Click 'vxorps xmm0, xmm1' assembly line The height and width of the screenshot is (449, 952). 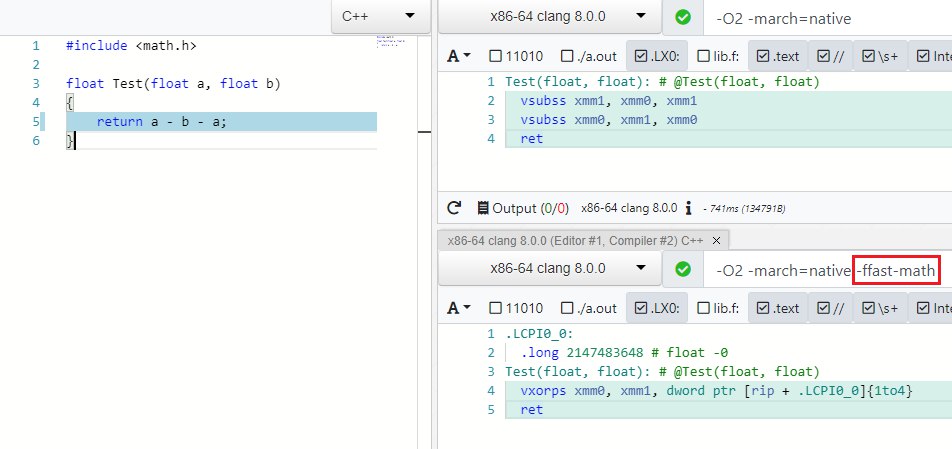tap(716, 391)
